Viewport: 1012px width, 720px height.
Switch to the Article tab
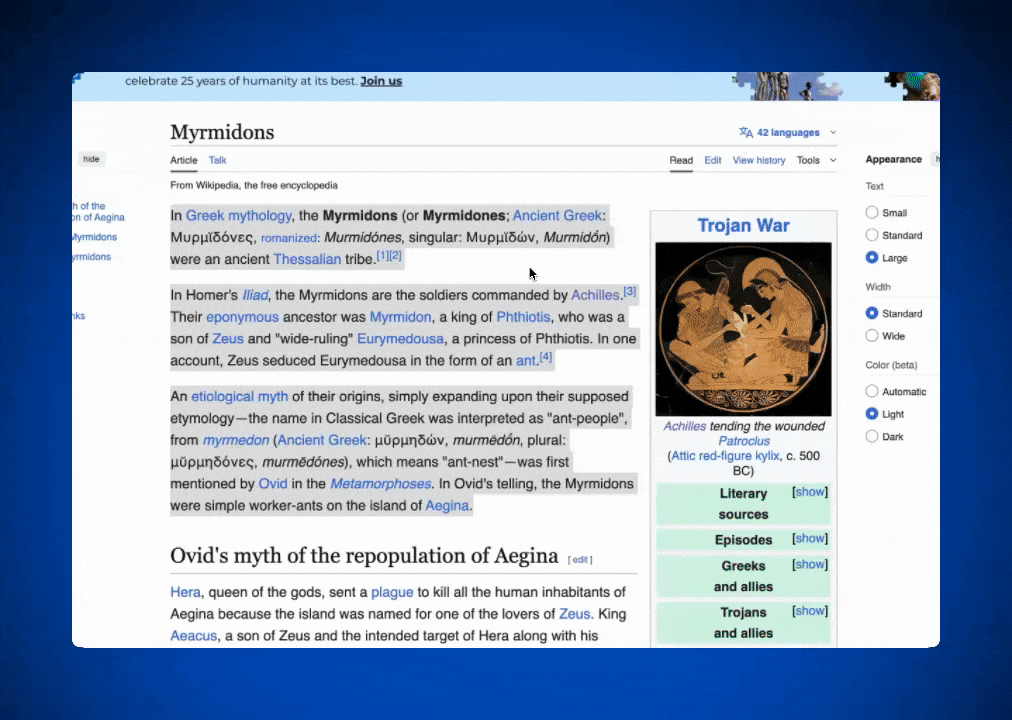coord(184,160)
